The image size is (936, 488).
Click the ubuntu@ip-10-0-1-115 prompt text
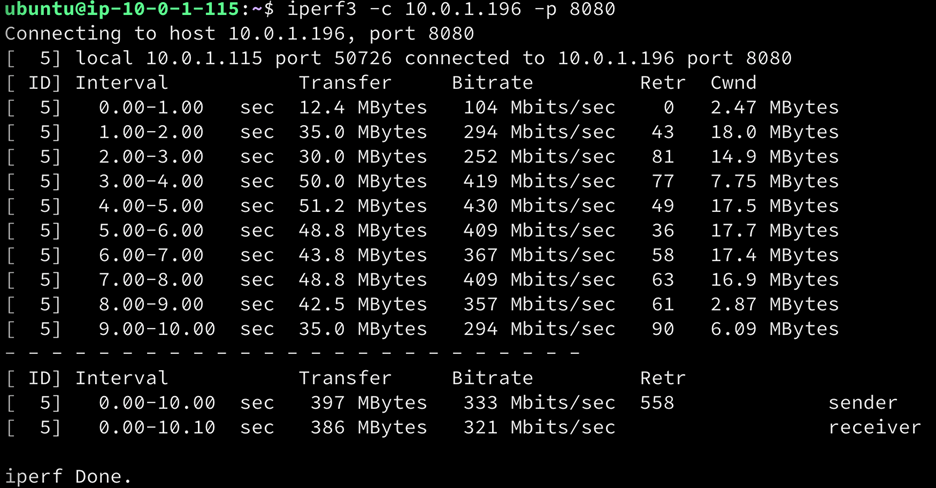point(121,10)
